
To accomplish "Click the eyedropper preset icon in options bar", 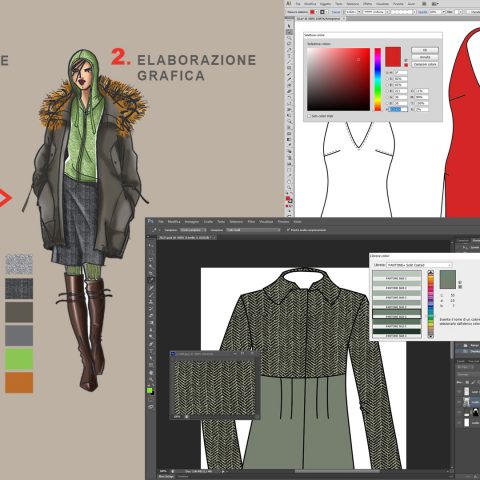I will [155, 230].
